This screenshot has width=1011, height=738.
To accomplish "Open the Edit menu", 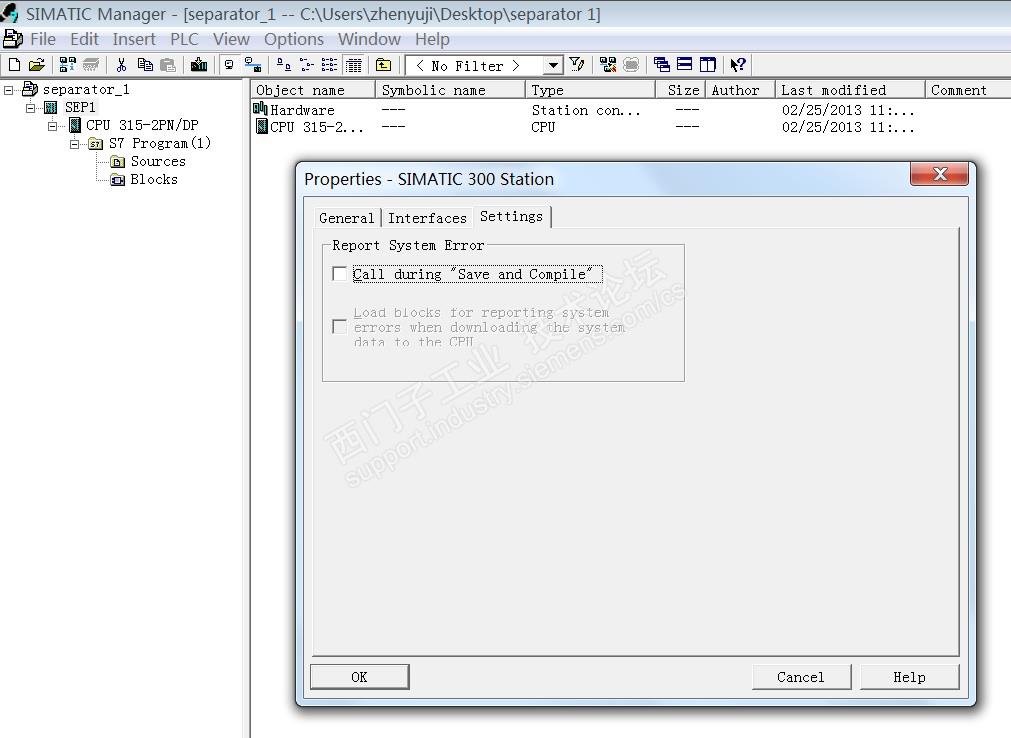I will [84, 39].
